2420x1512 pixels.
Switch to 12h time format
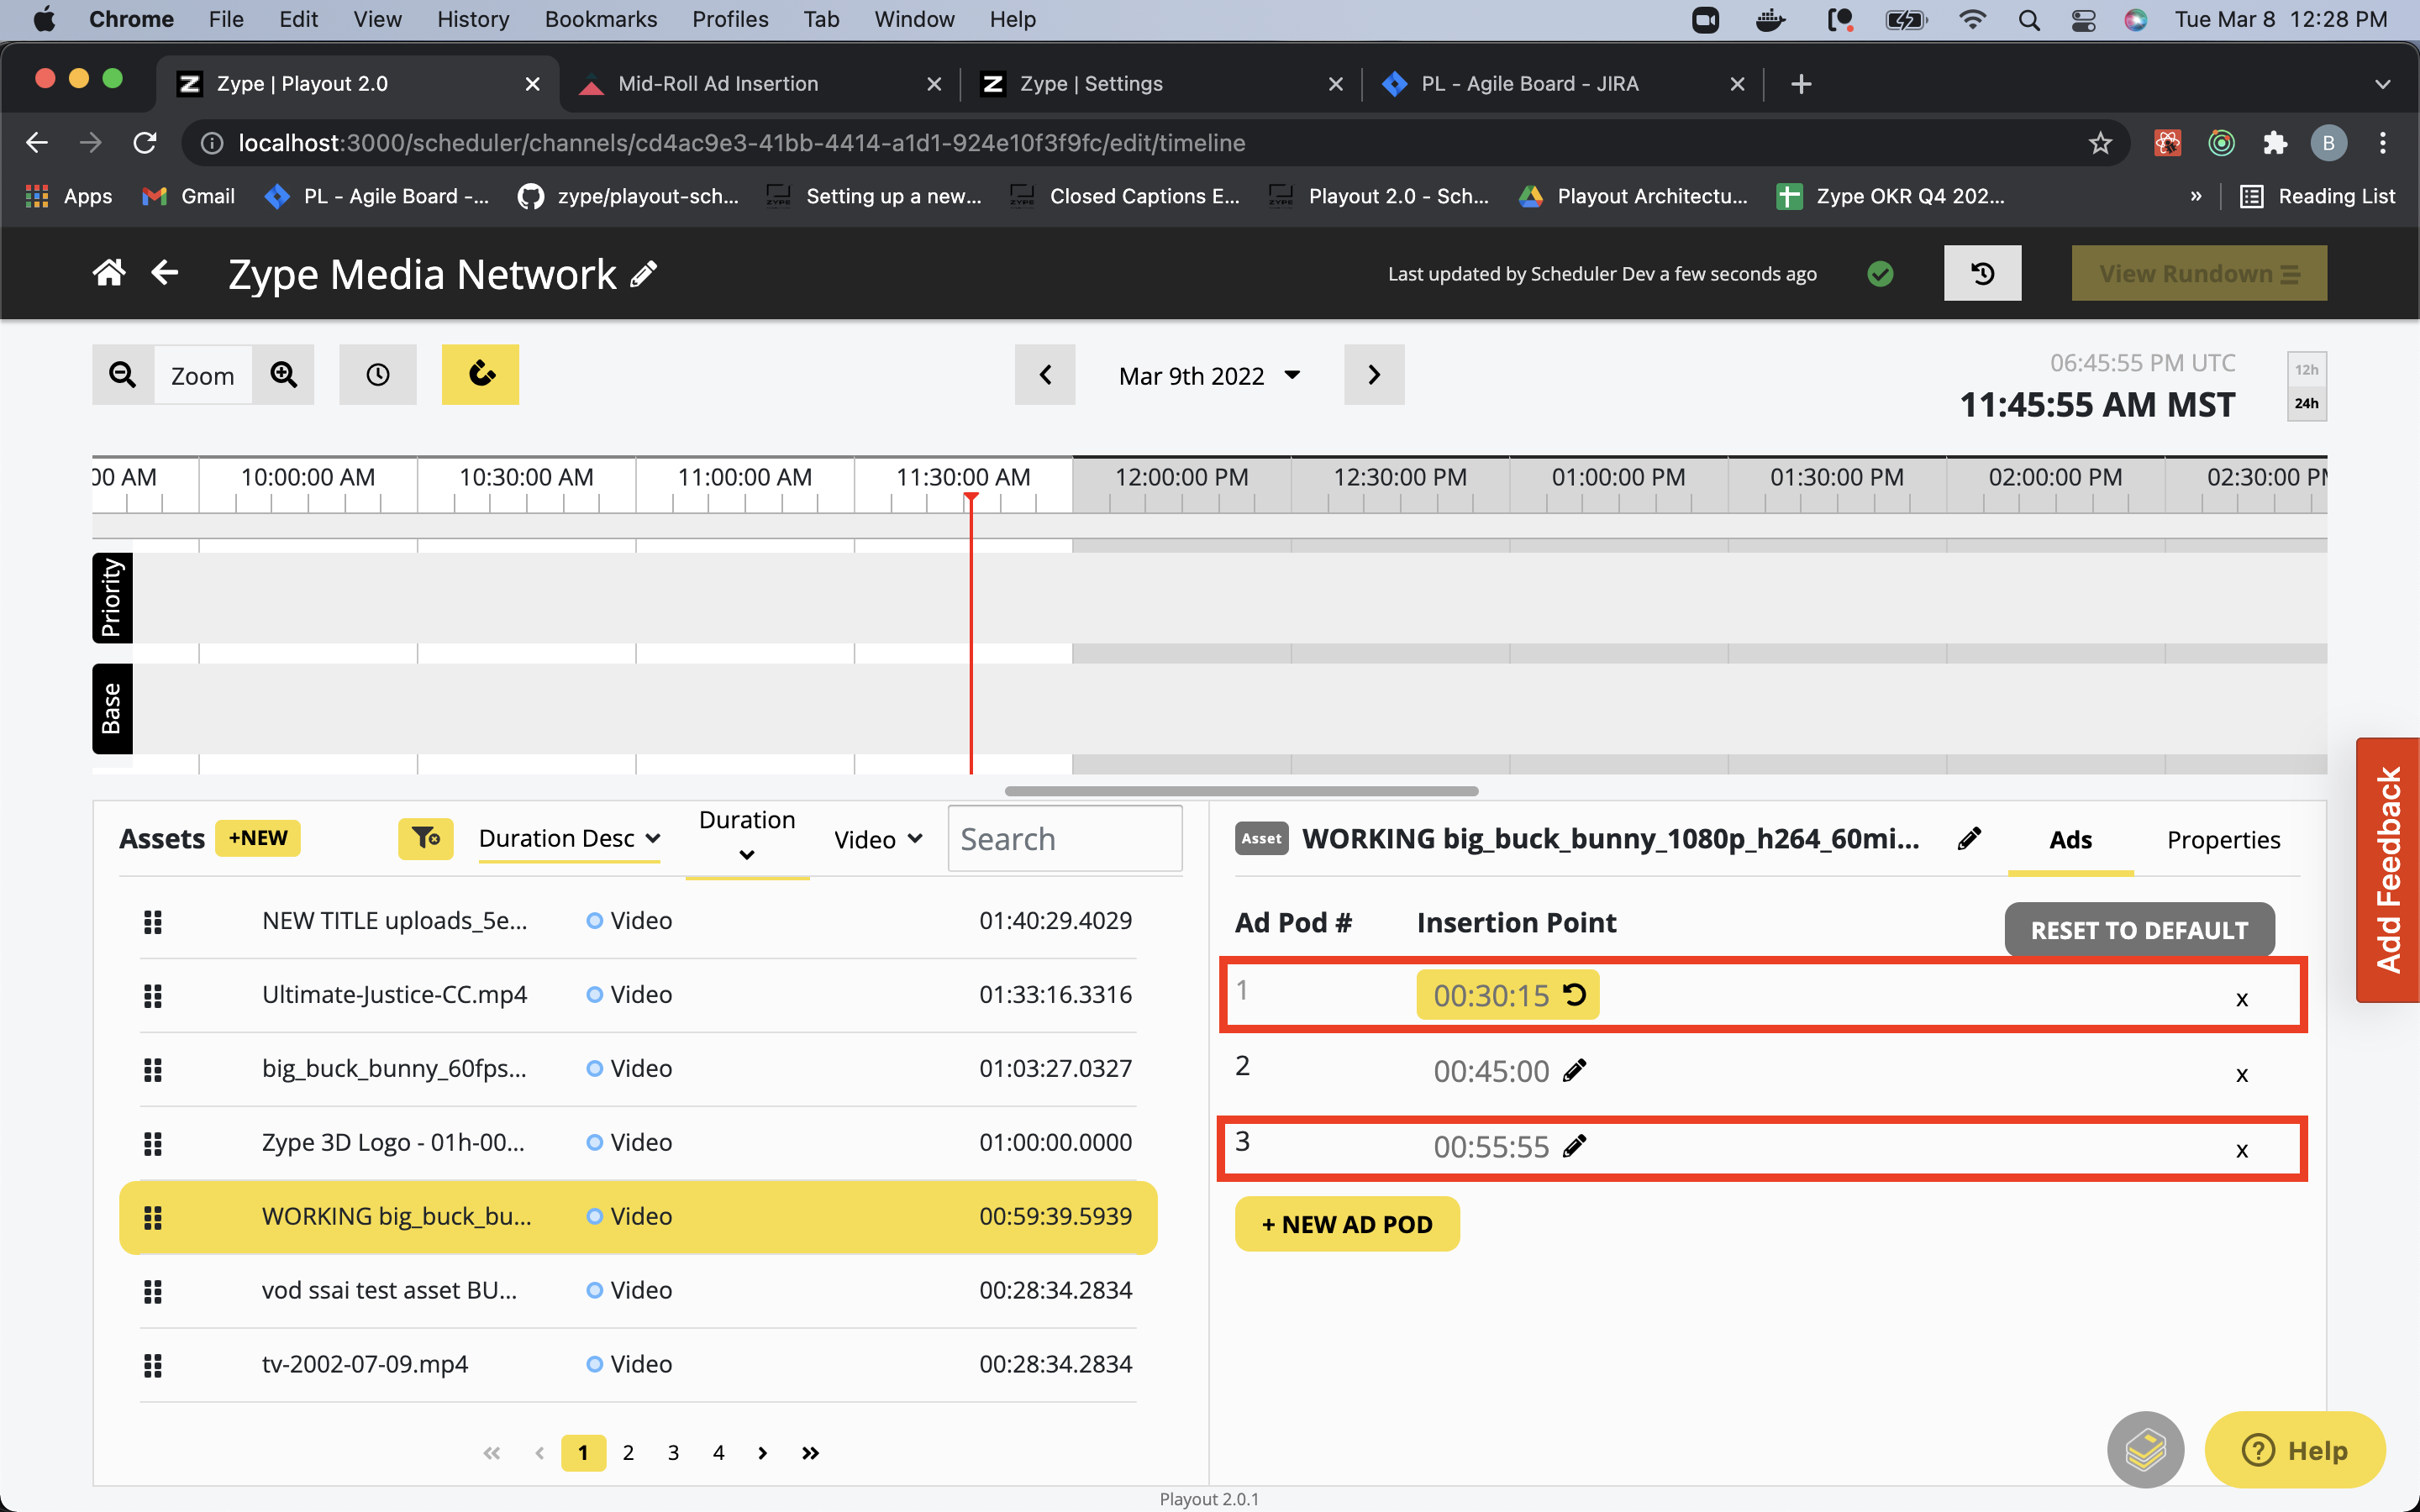[x=2306, y=369]
